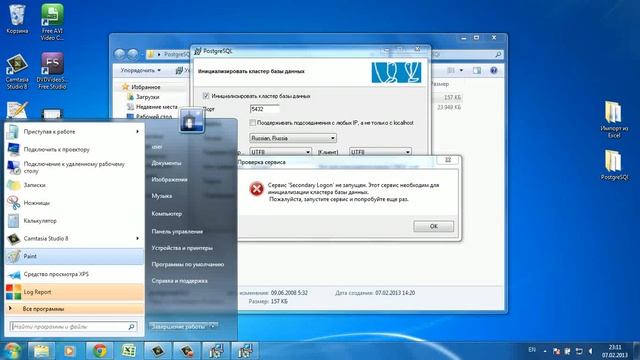This screenshot has height=360, width=640.
Task: Show hidden tray icons arrow
Action: click(x=545, y=351)
